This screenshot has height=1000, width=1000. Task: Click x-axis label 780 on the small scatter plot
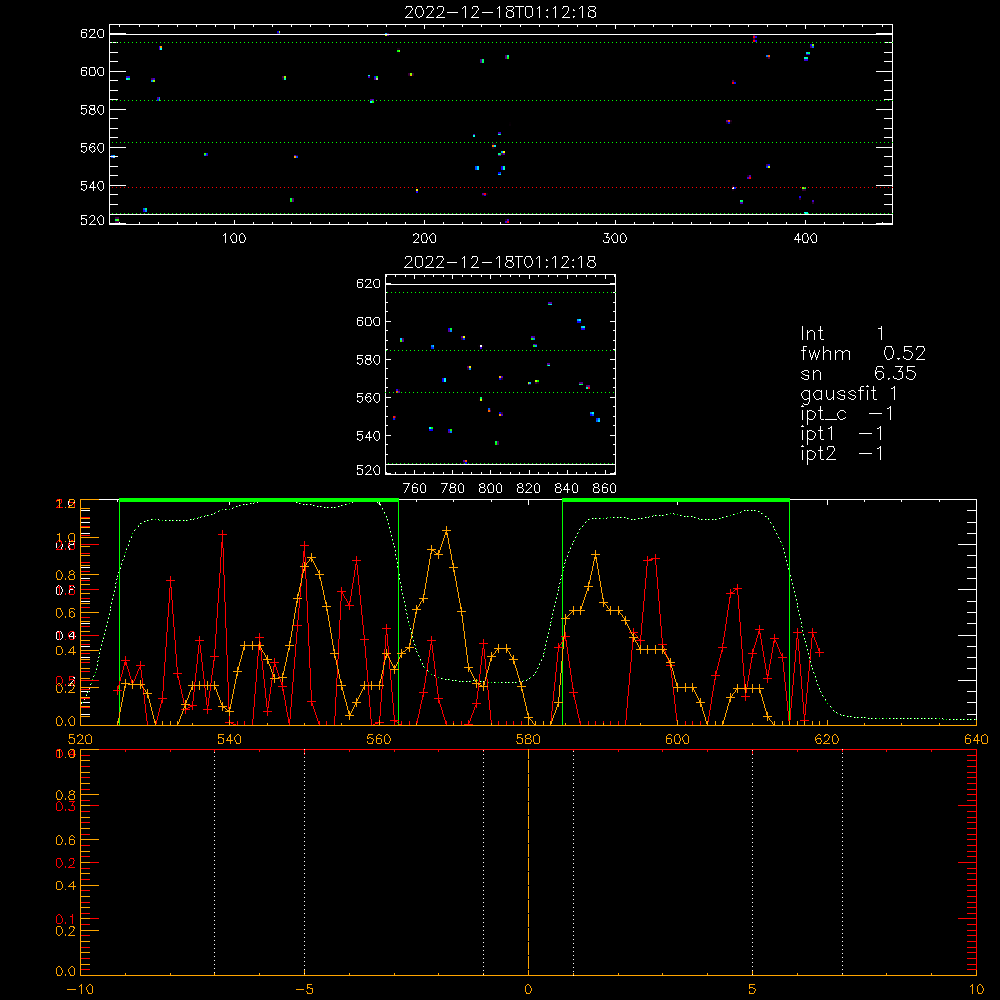tap(453, 489)
